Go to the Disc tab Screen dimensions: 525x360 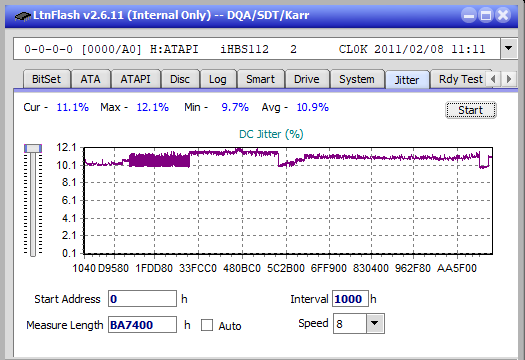pos(180,79)
